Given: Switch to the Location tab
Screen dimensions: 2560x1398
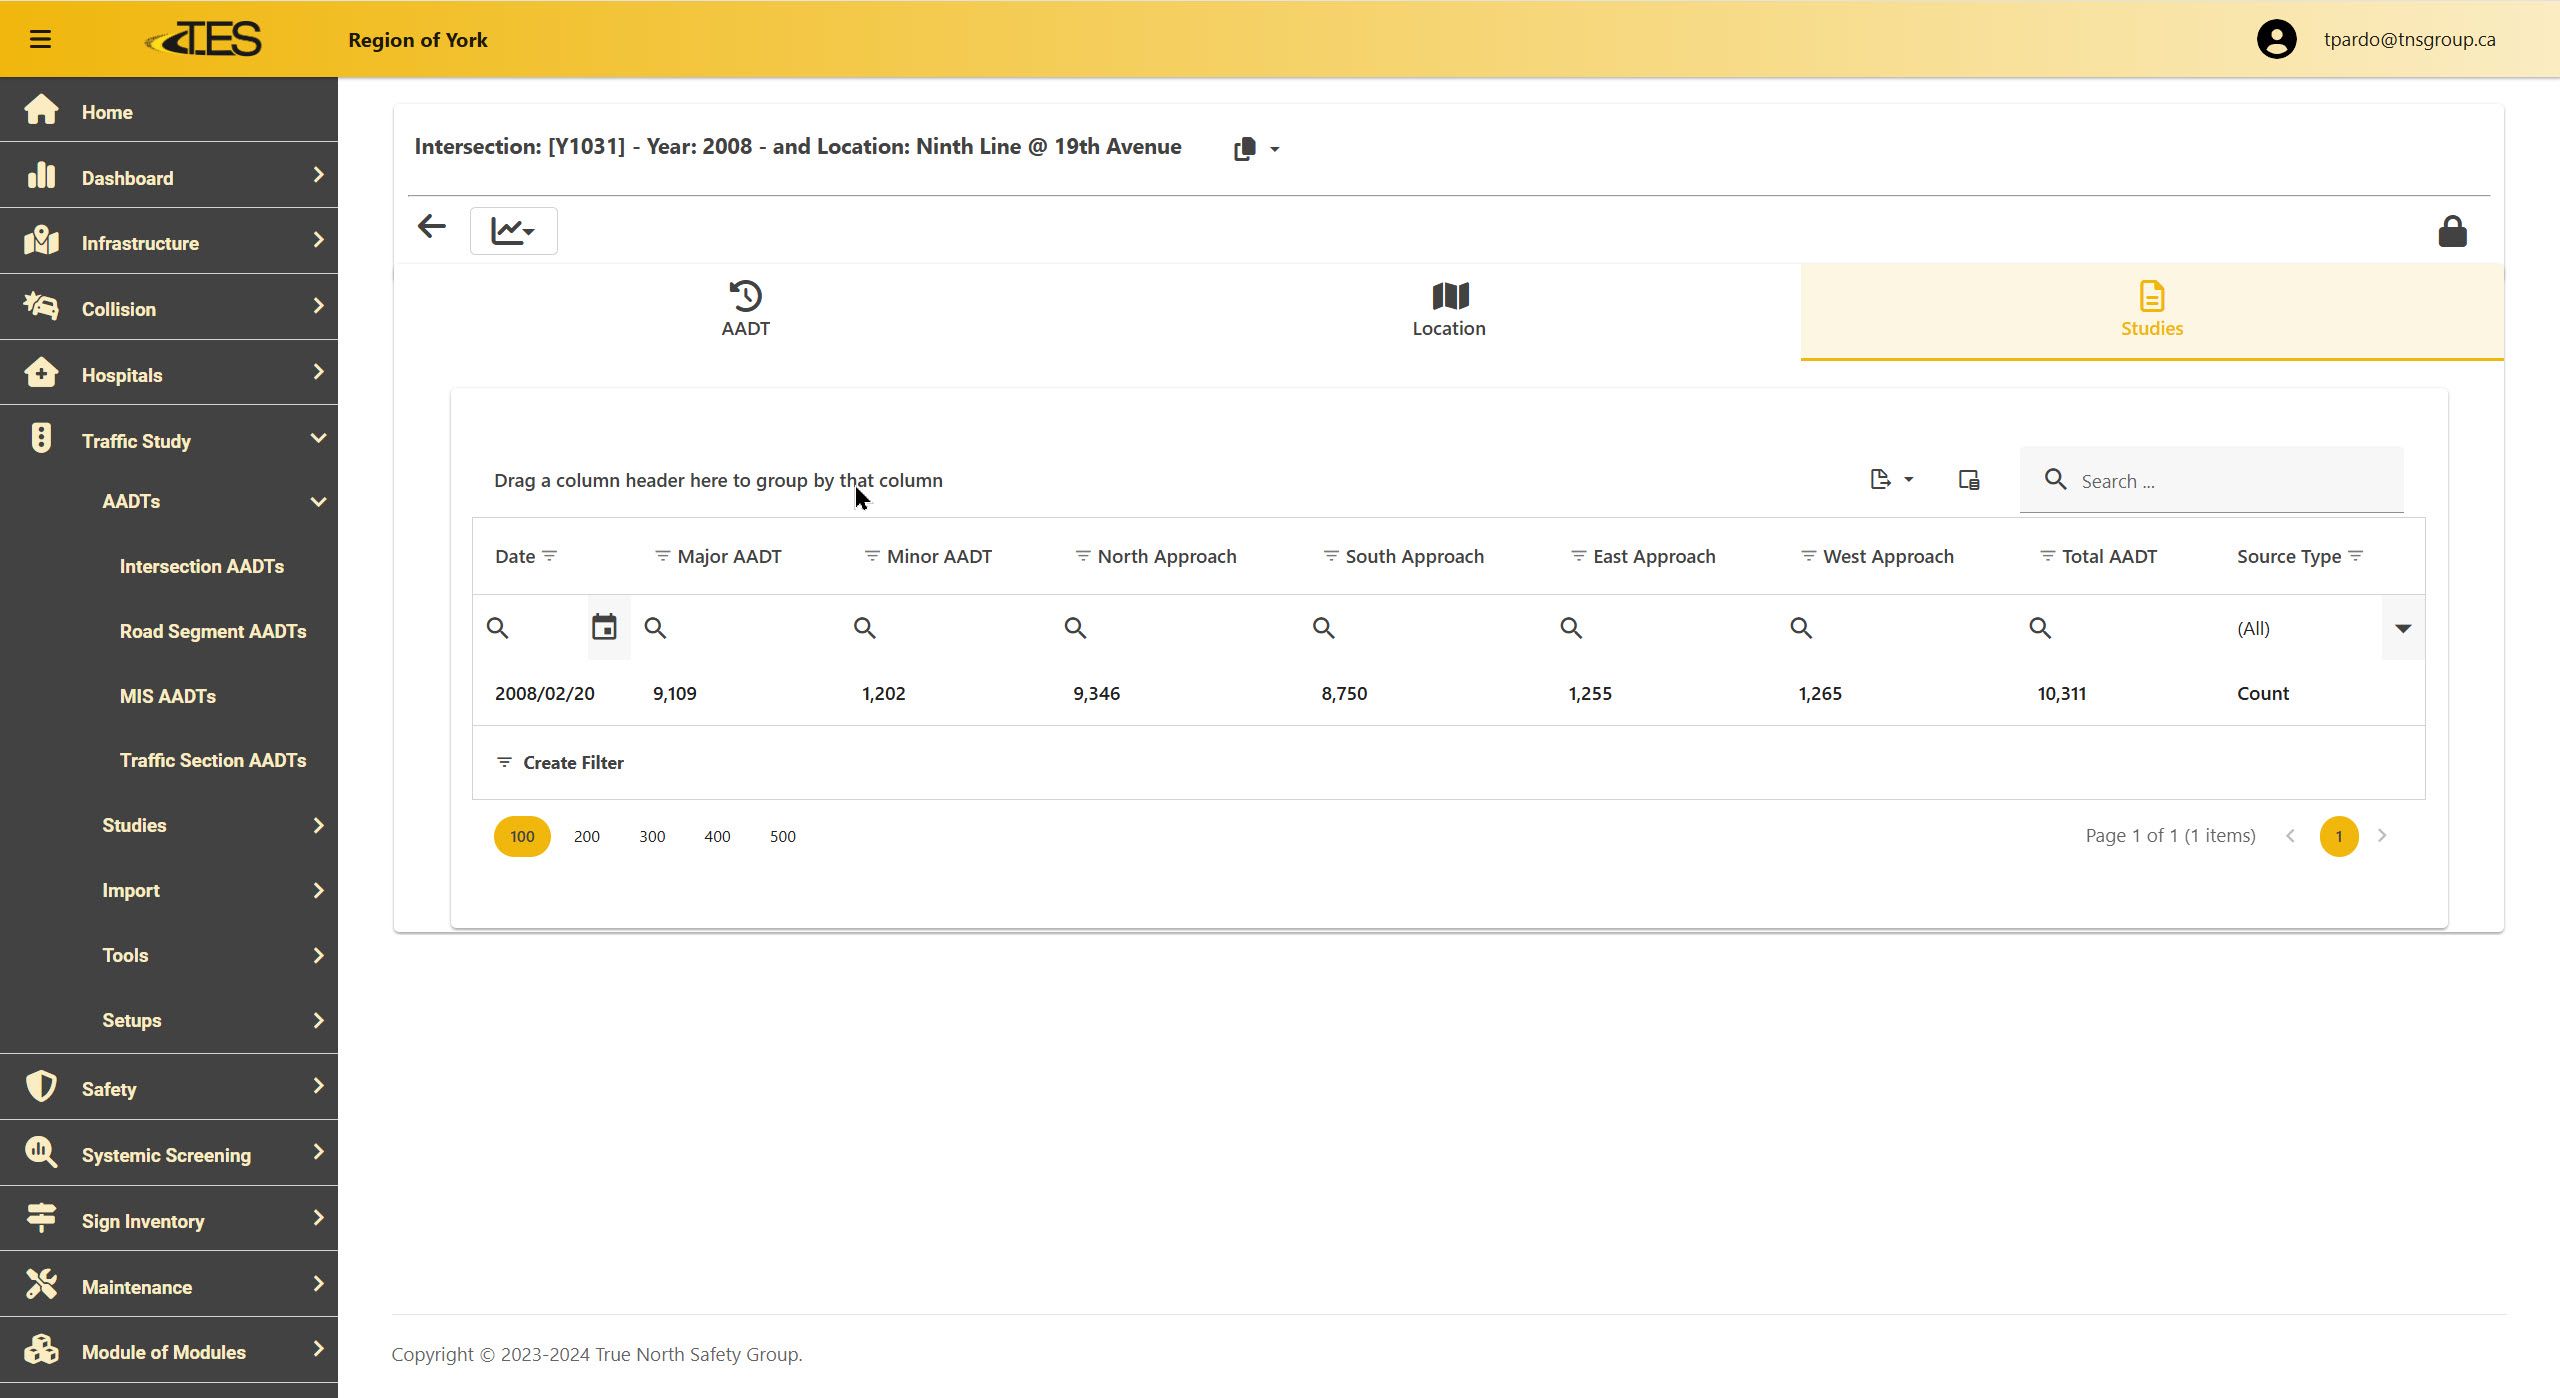Looking at the screenshot, I should pyautogui.click(x=1448, y=310).
